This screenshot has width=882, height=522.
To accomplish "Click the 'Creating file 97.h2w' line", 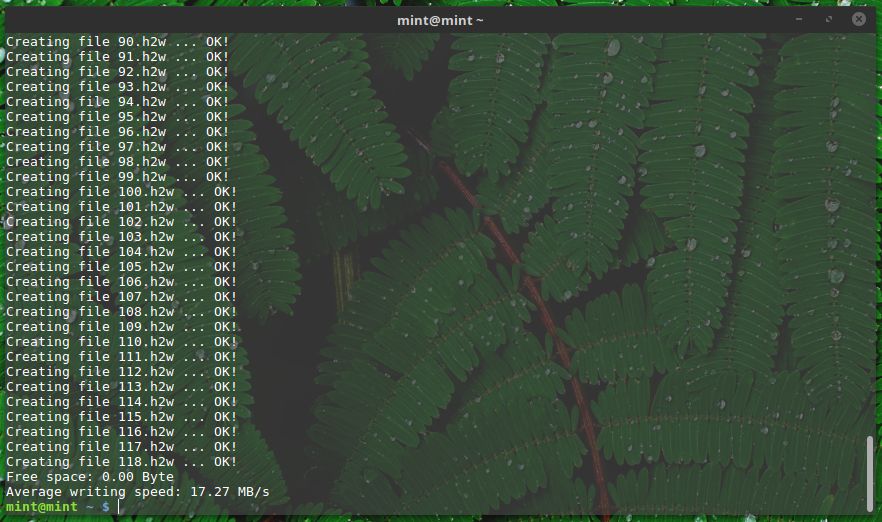I will [118, 147].
